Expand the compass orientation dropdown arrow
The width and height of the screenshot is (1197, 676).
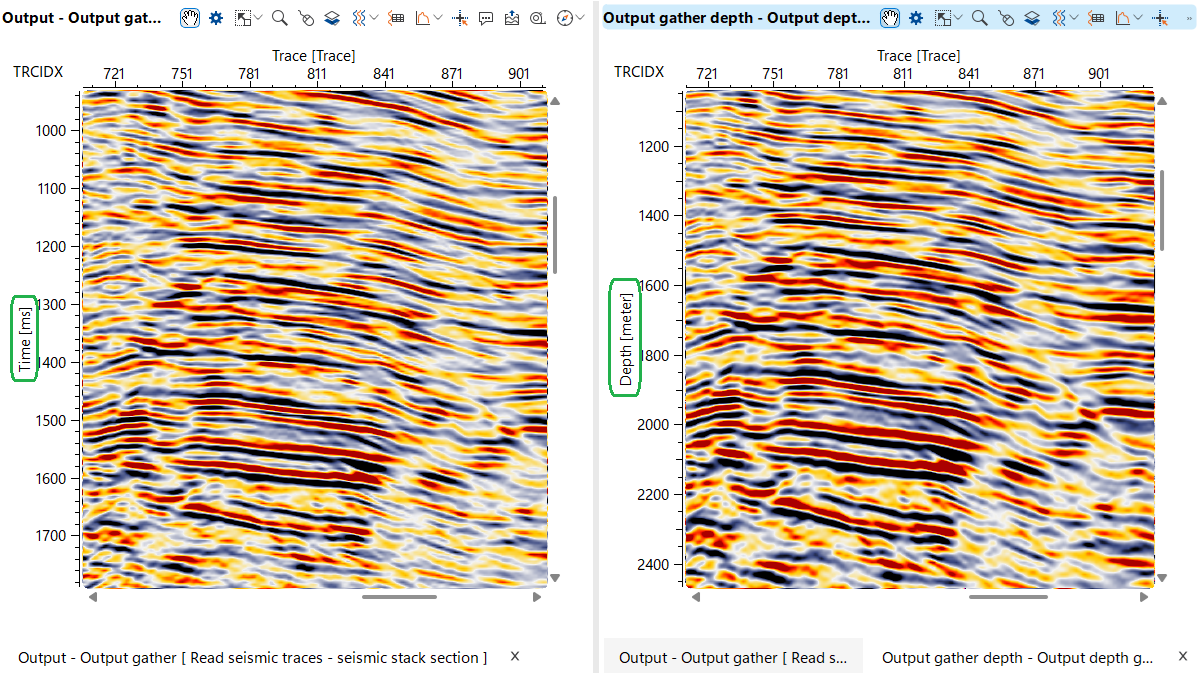click(581, 18)
